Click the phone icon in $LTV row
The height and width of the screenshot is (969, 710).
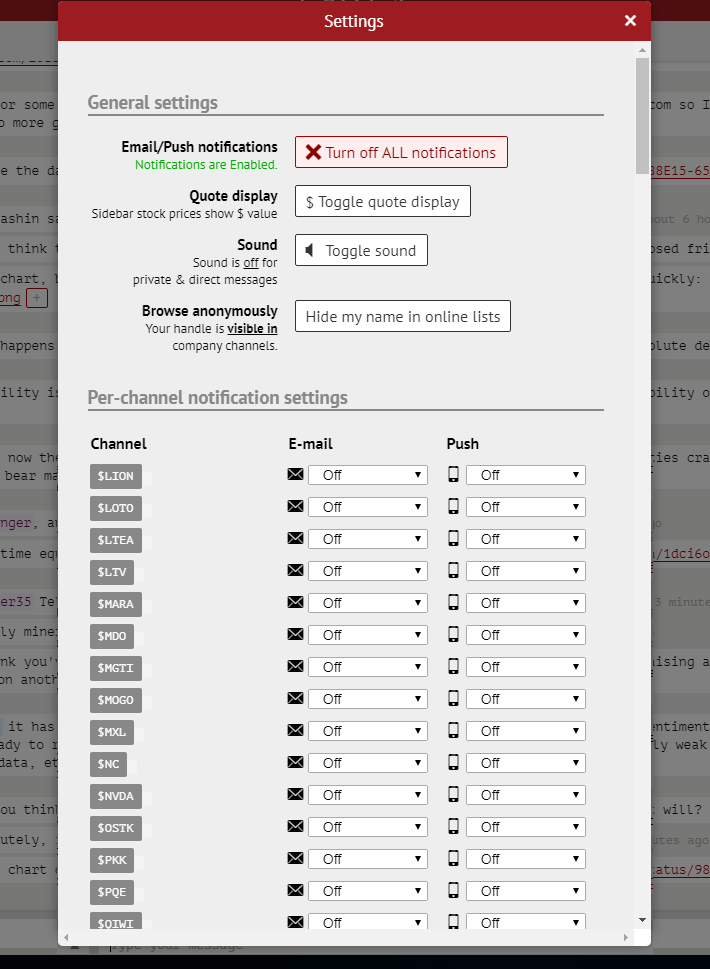tap(454, 570)
